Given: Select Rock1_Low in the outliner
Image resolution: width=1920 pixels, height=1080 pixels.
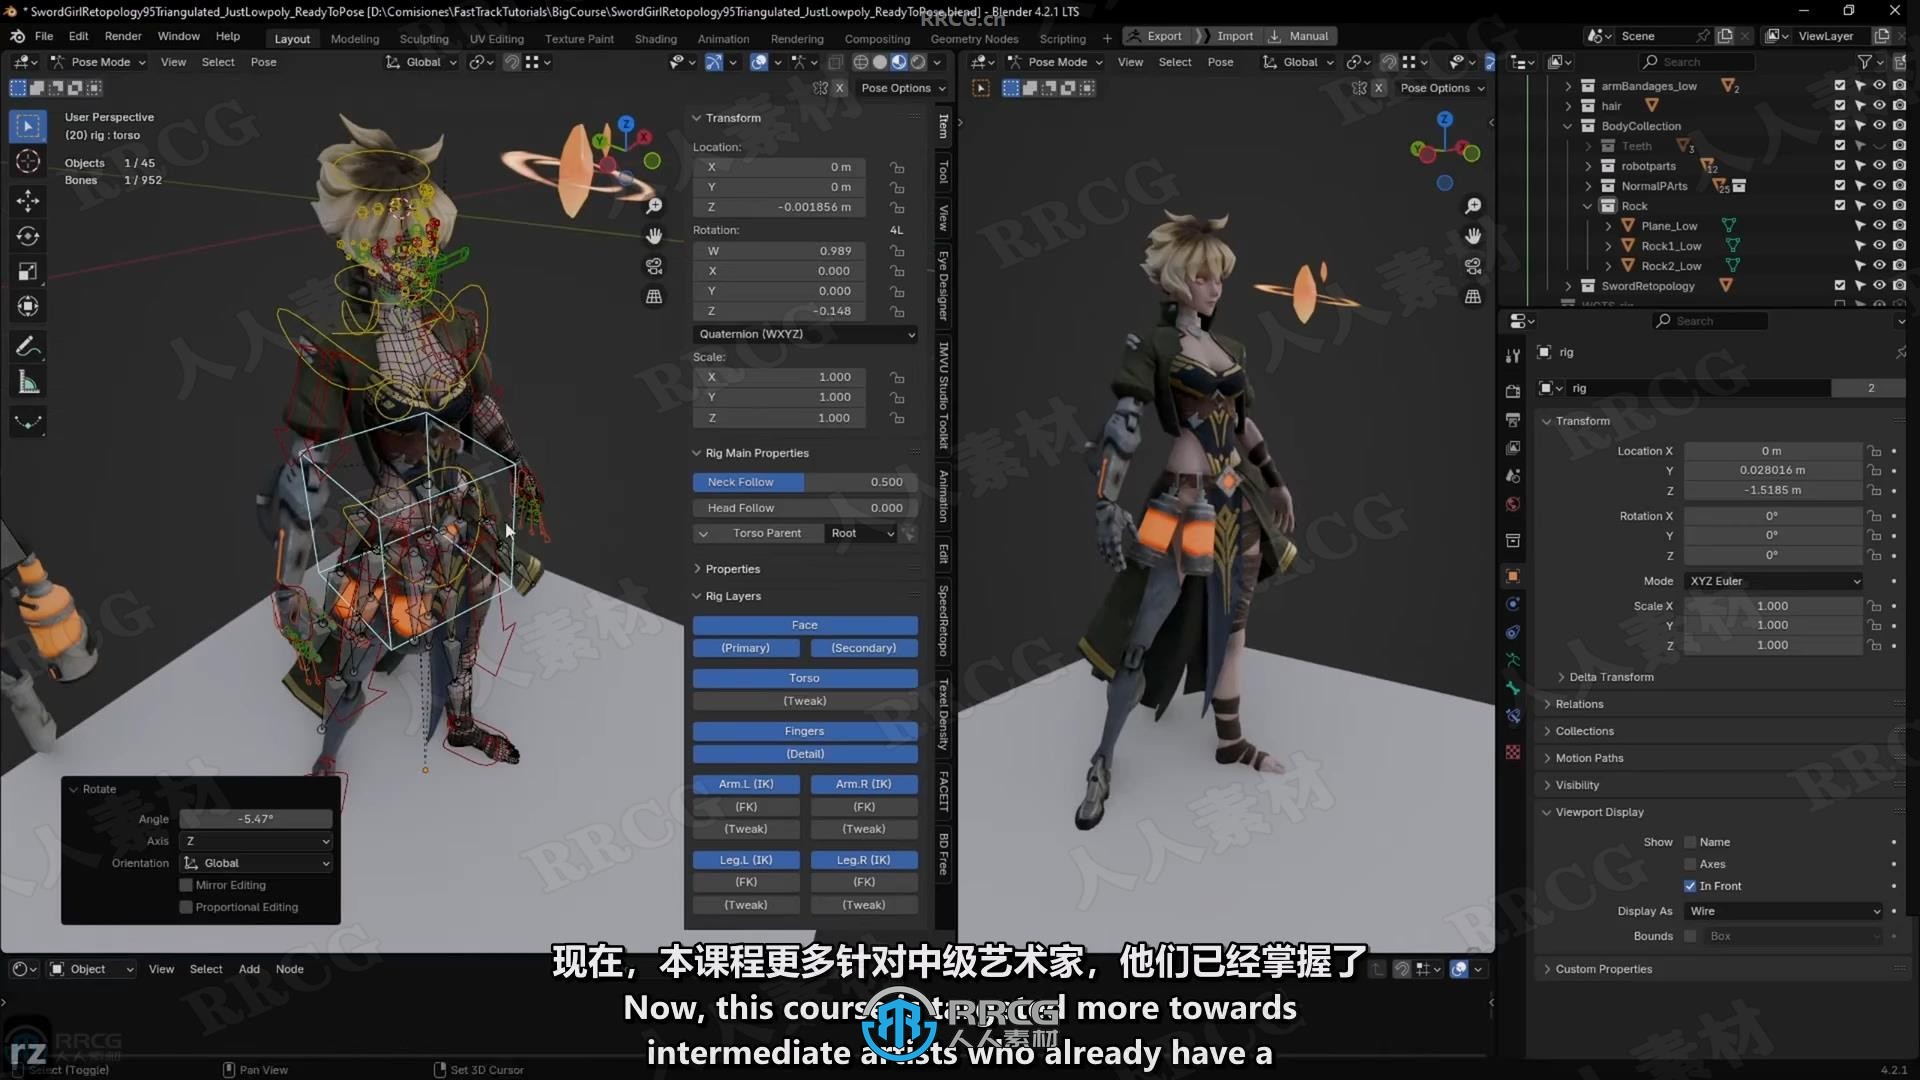Looking at the screenshot, I should 1671,246.
